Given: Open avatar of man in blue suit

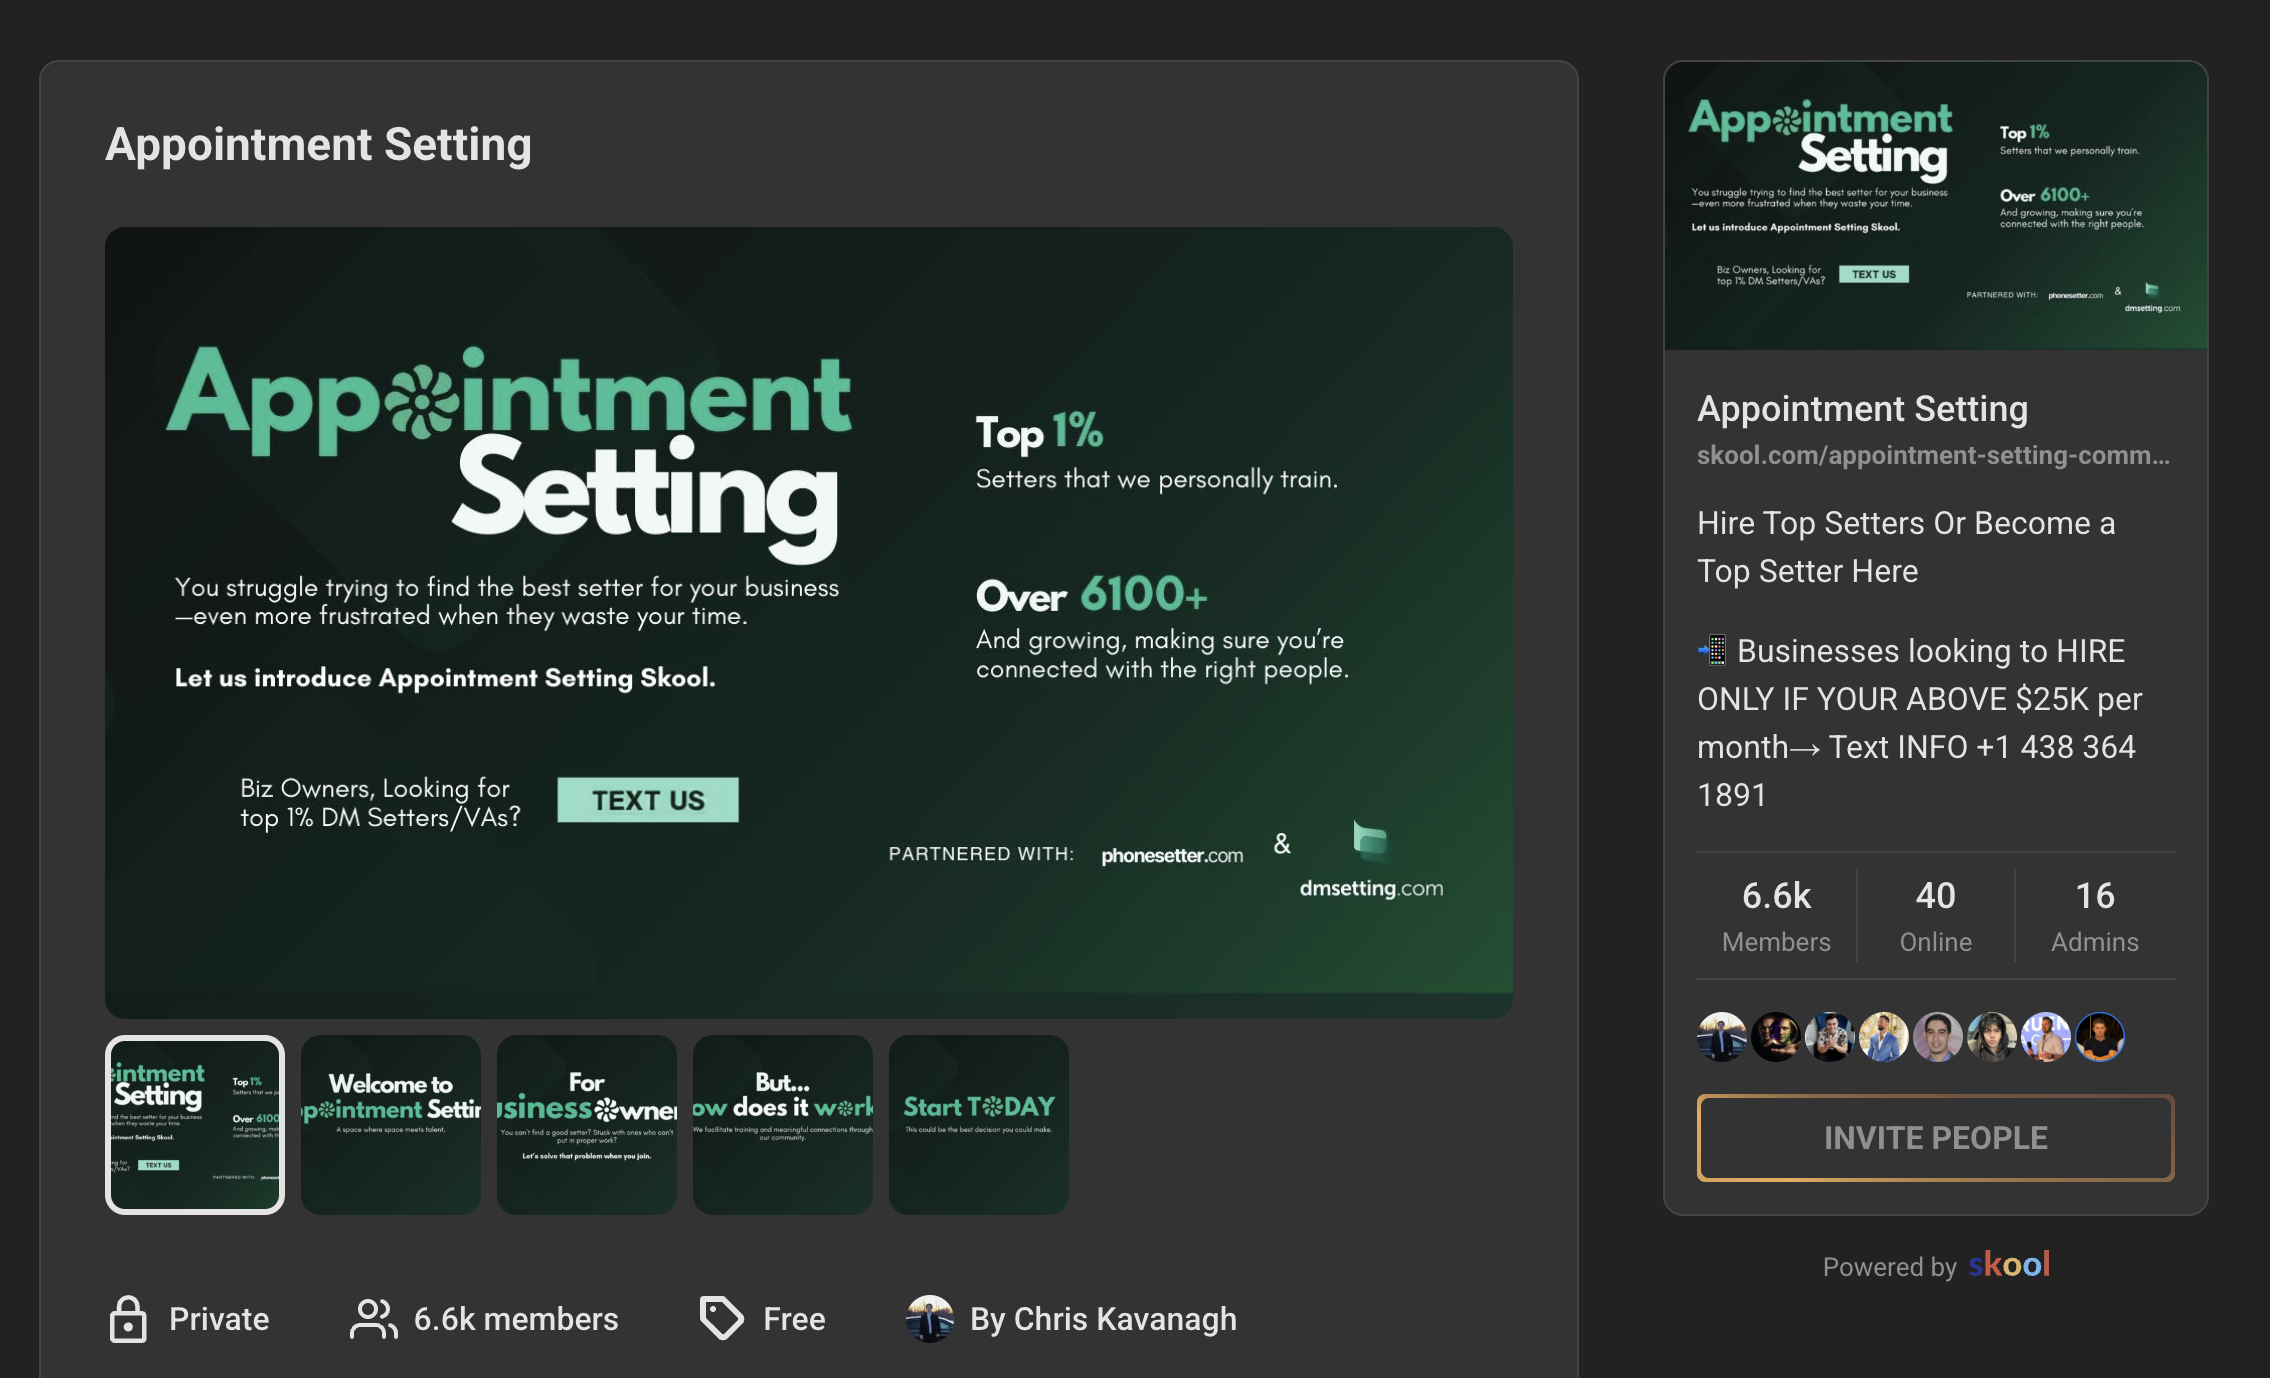Looking at the screenshot, I should click(x=1884, y=1037).
